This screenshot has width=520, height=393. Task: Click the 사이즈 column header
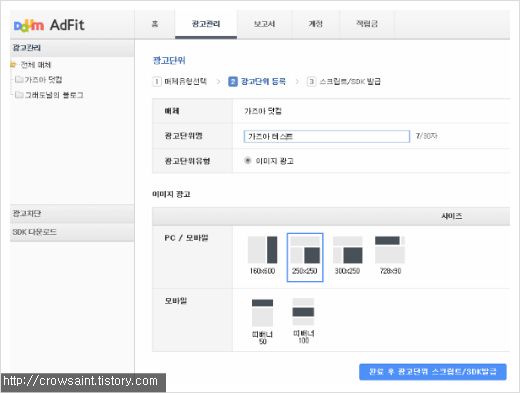(x=452, y=216)
